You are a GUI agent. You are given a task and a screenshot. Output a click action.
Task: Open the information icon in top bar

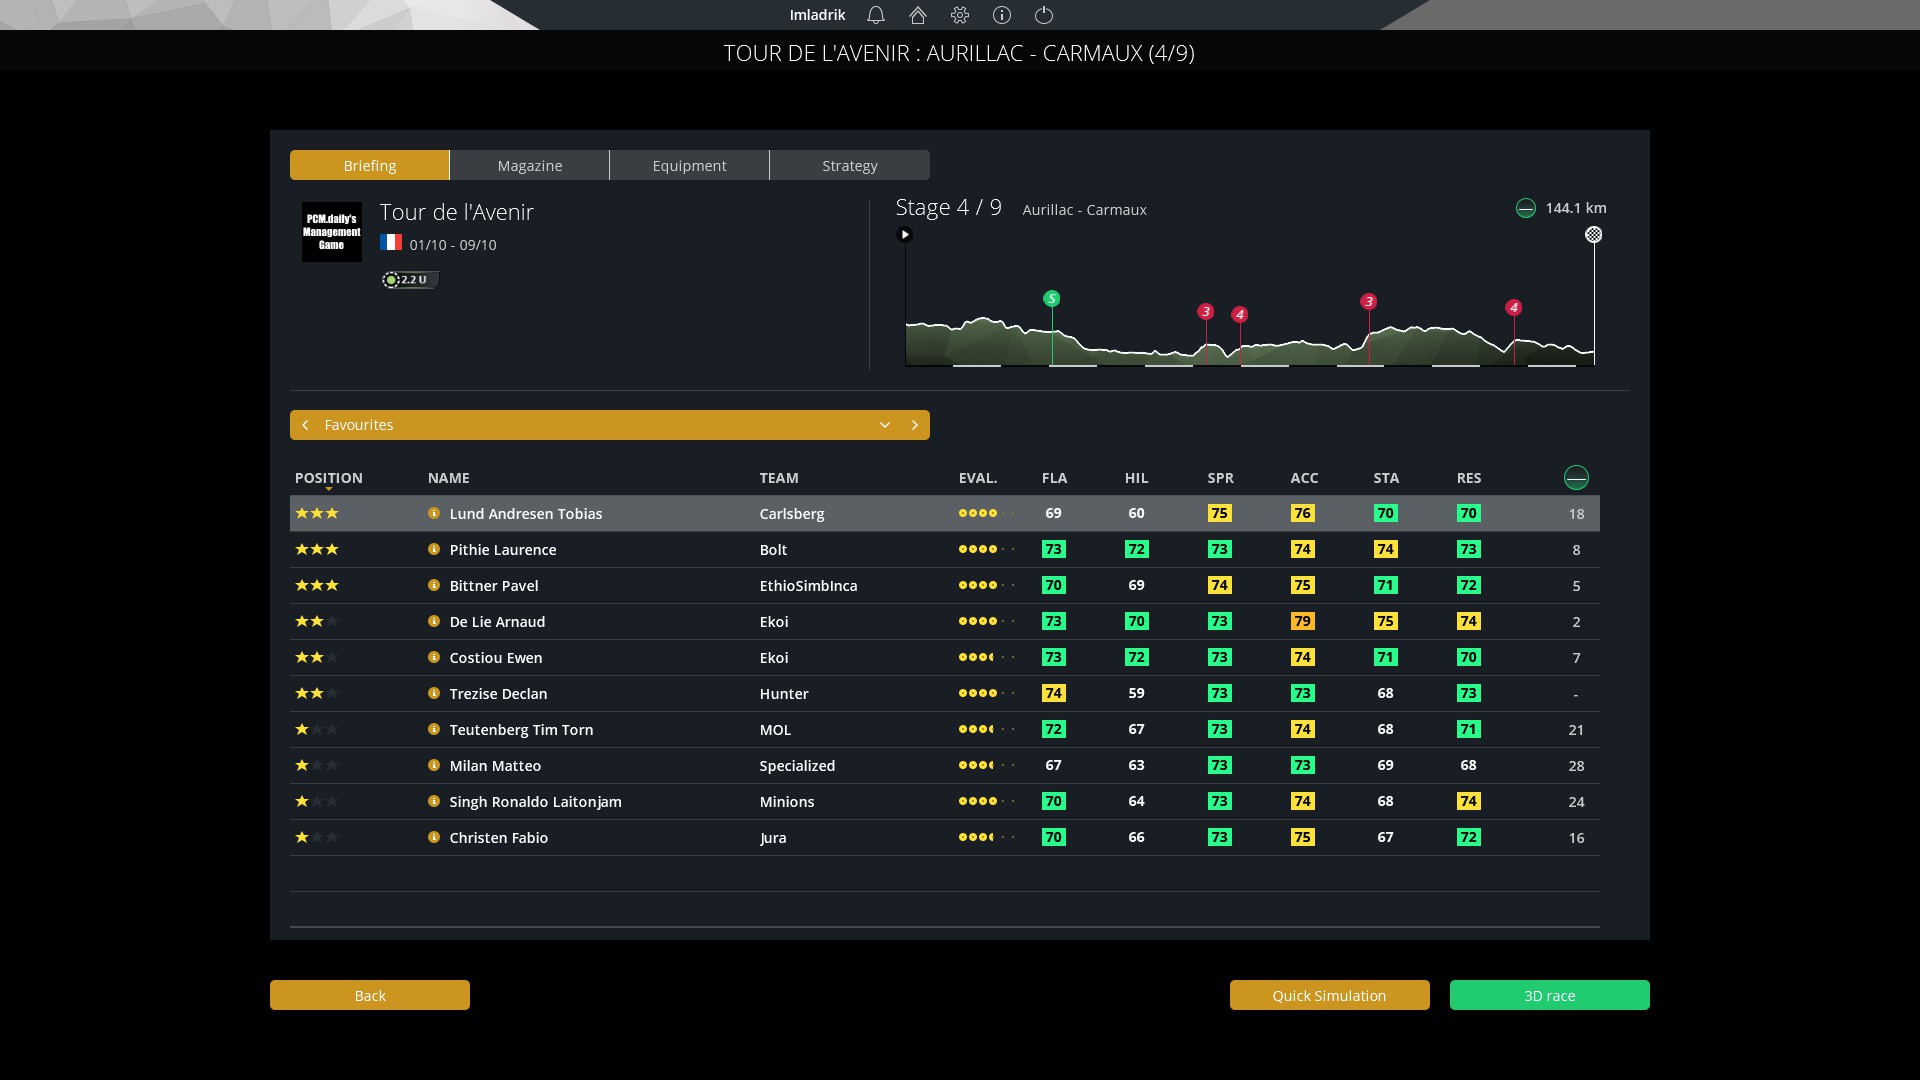pyautogui.click(x=1002, y=15)
